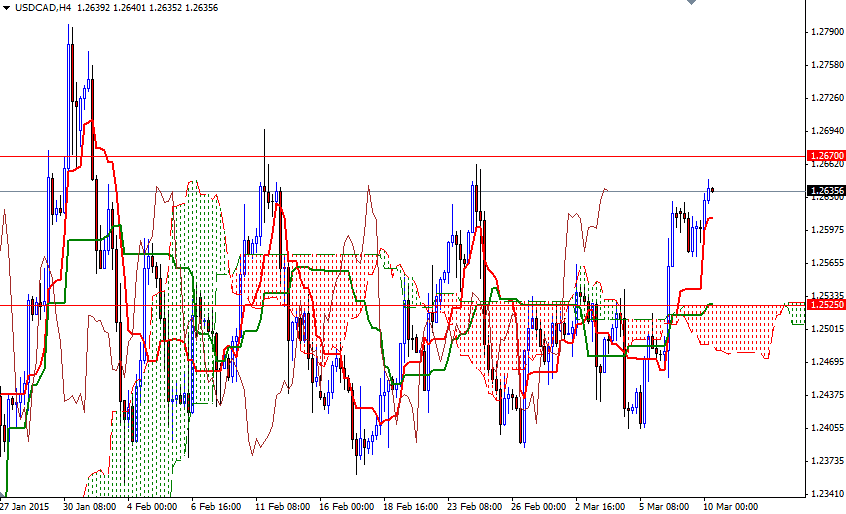Screen dimensions: 846x514
Task: Select the USDCAD,H4 chart title text
Action: coord(43,8)
